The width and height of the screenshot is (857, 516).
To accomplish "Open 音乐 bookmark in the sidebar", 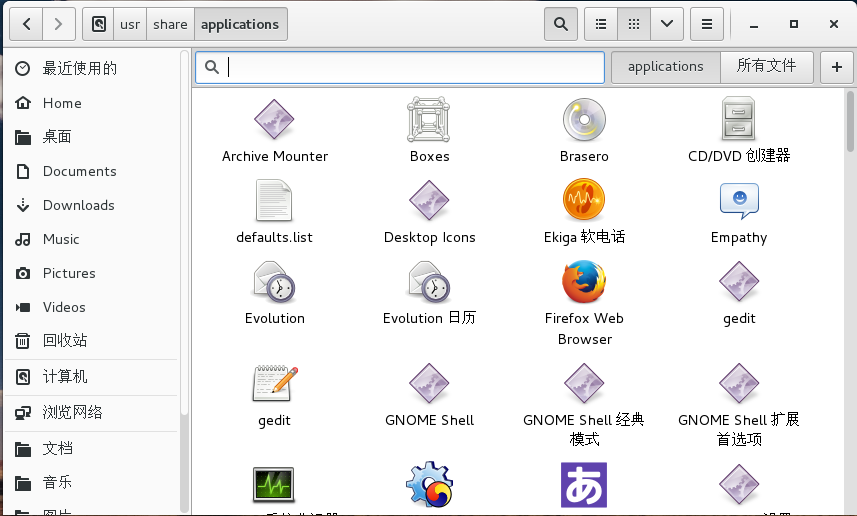I will point(91,483).
